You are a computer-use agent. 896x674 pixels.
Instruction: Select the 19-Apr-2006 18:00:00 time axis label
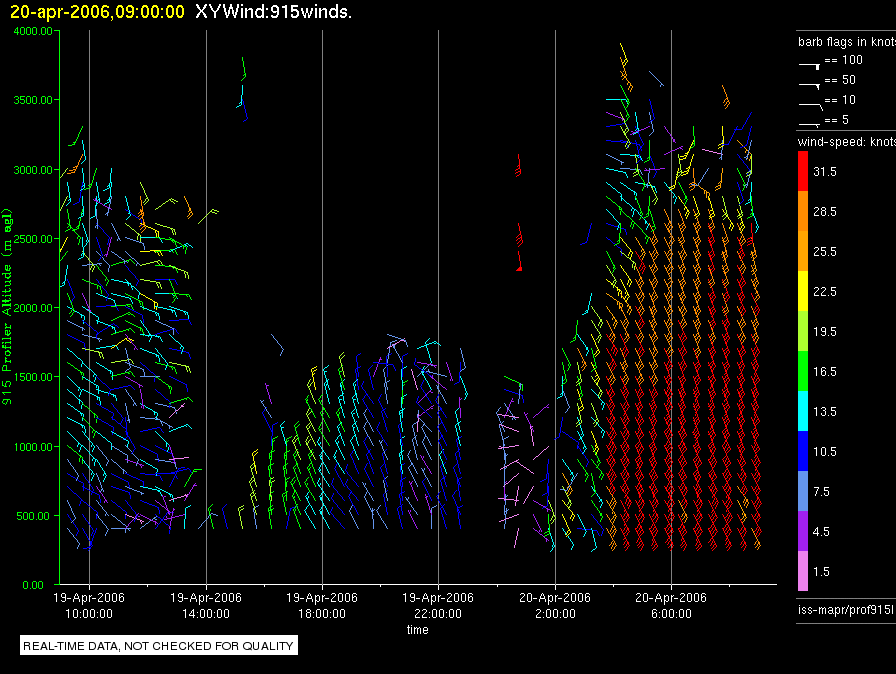click(x=322, y=605)
